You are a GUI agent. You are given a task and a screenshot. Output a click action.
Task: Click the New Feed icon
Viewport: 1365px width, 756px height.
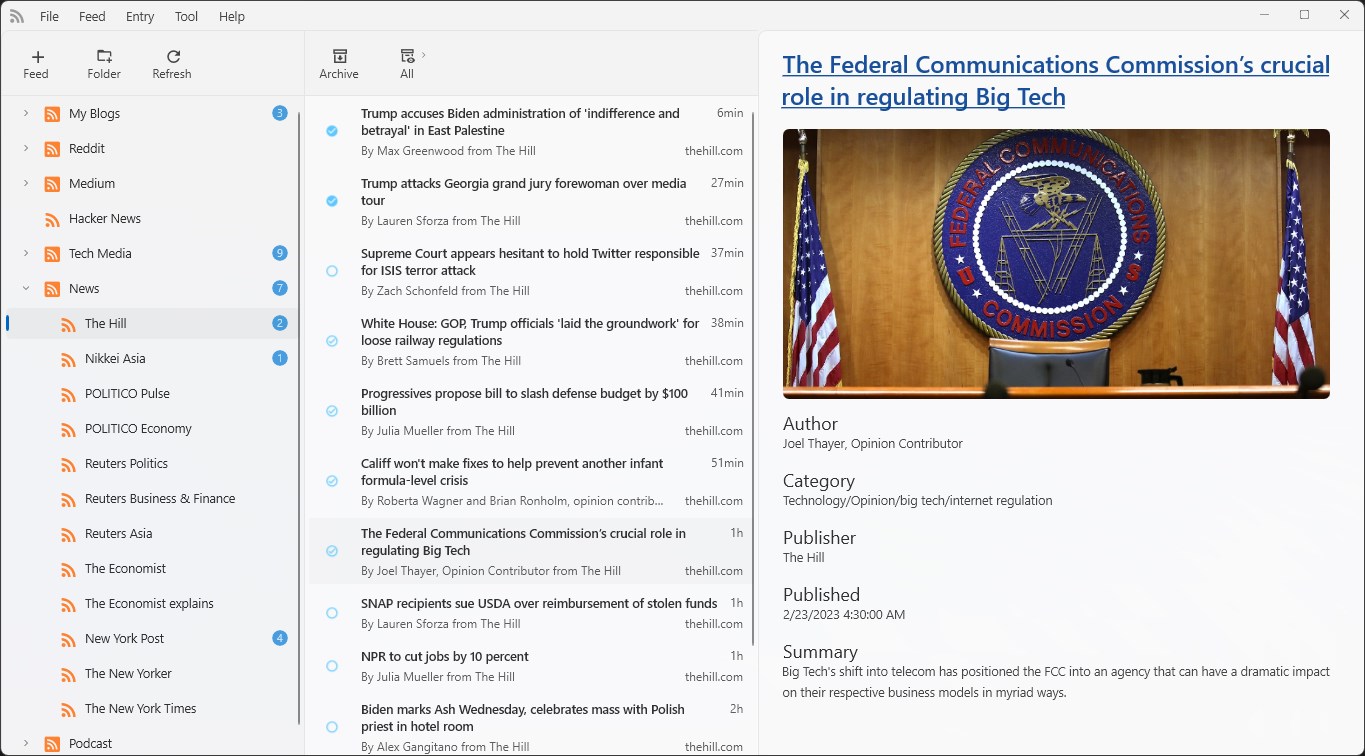36,62
